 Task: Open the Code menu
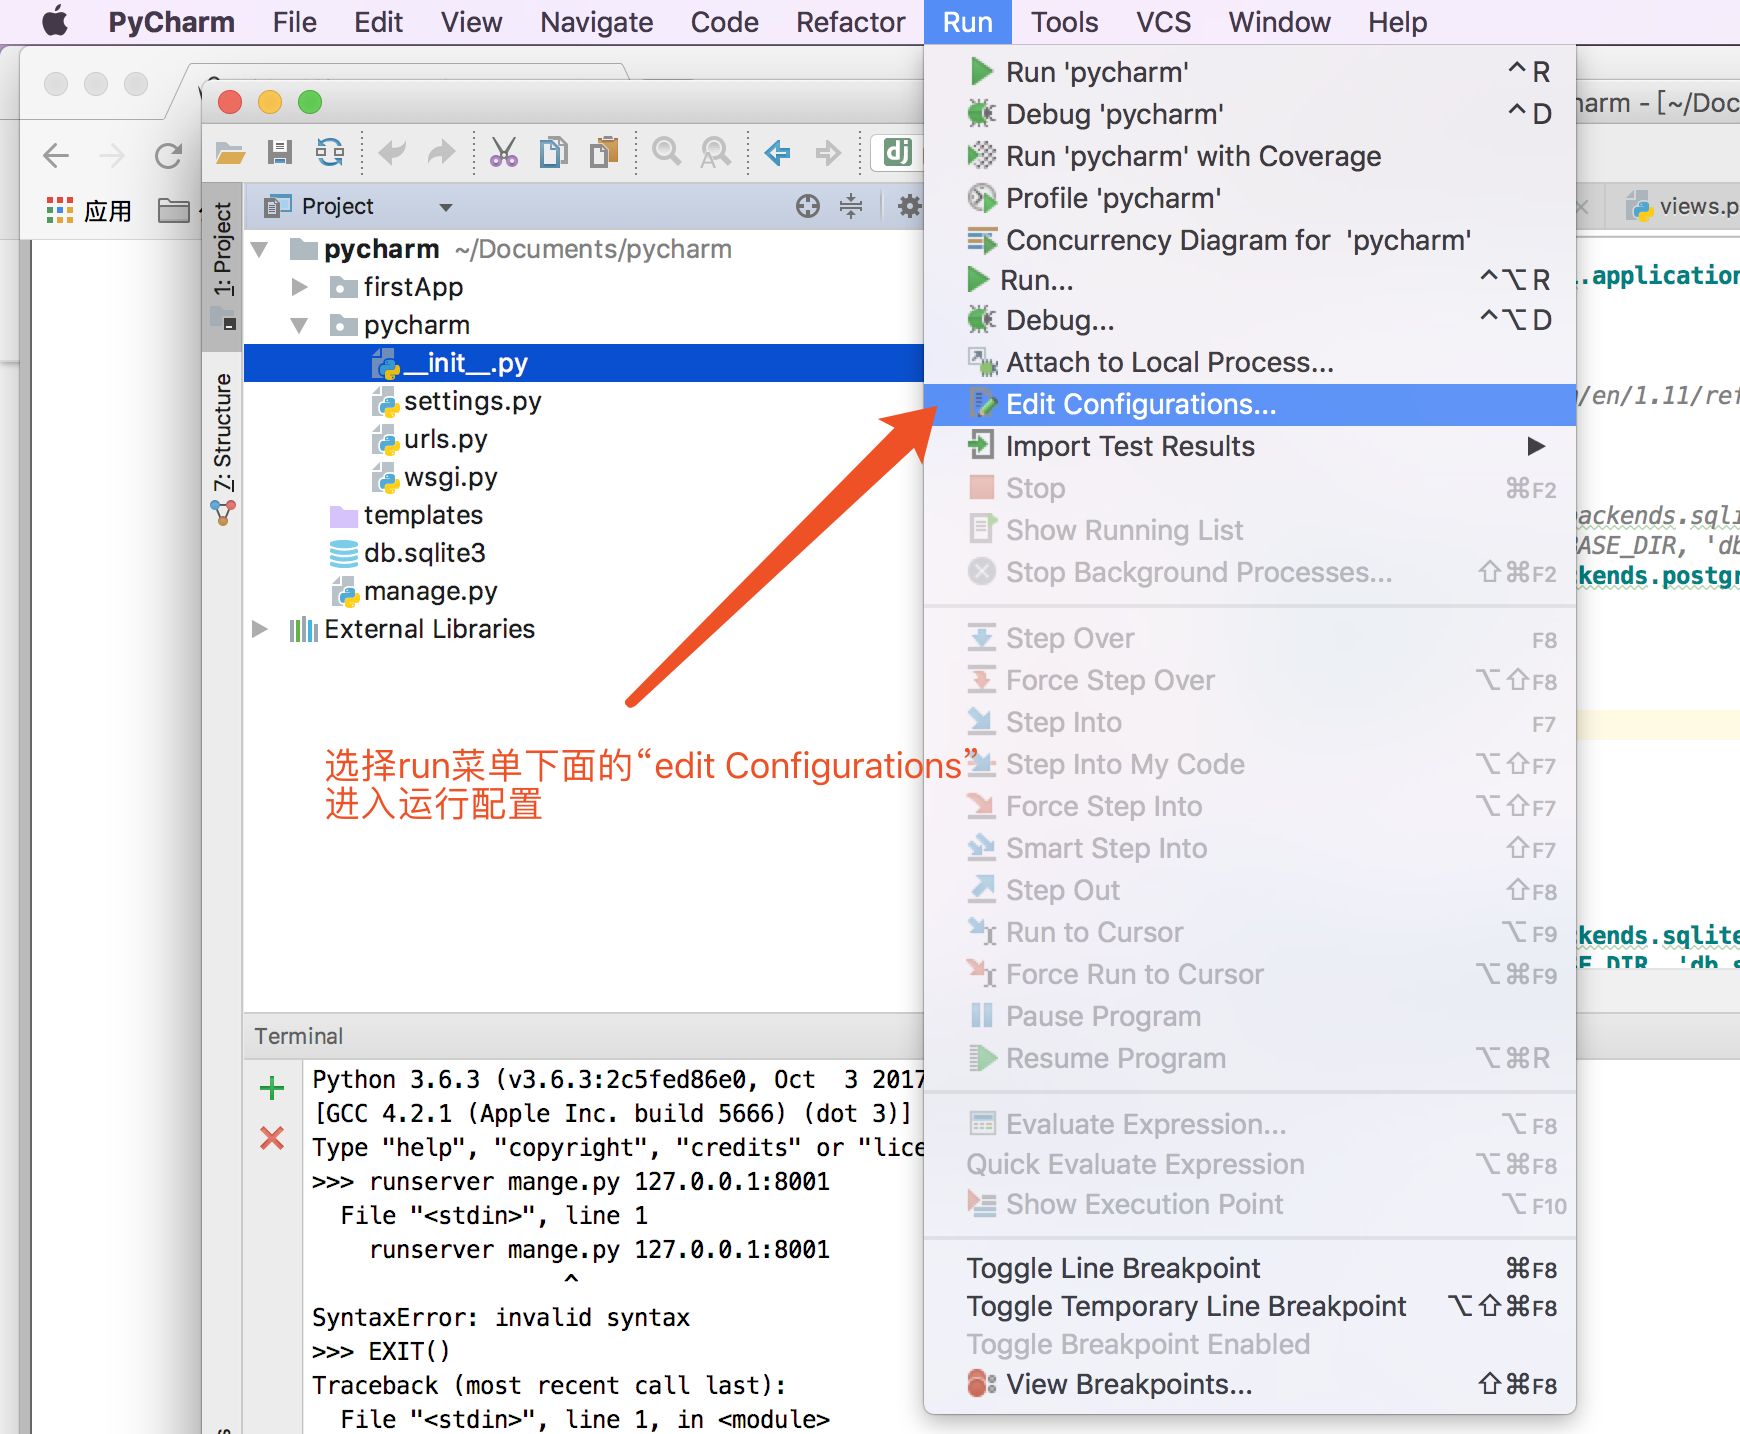click(724, 22)
